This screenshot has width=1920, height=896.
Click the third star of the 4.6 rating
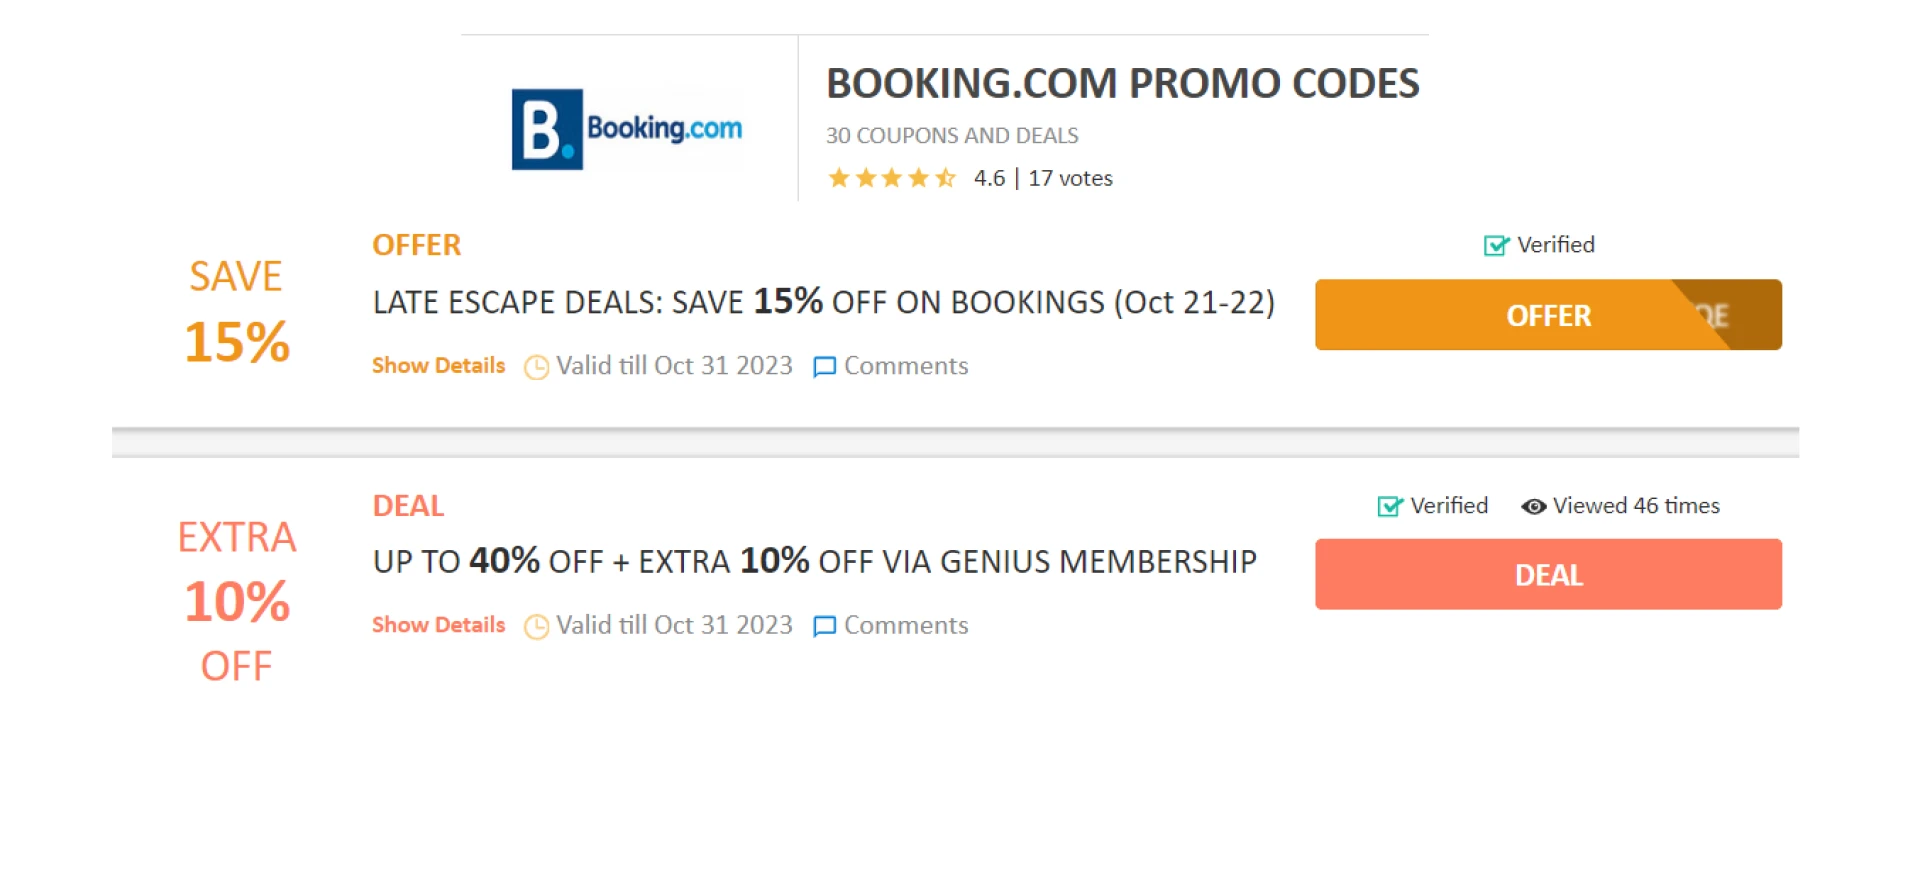click(x=893, y=177)
